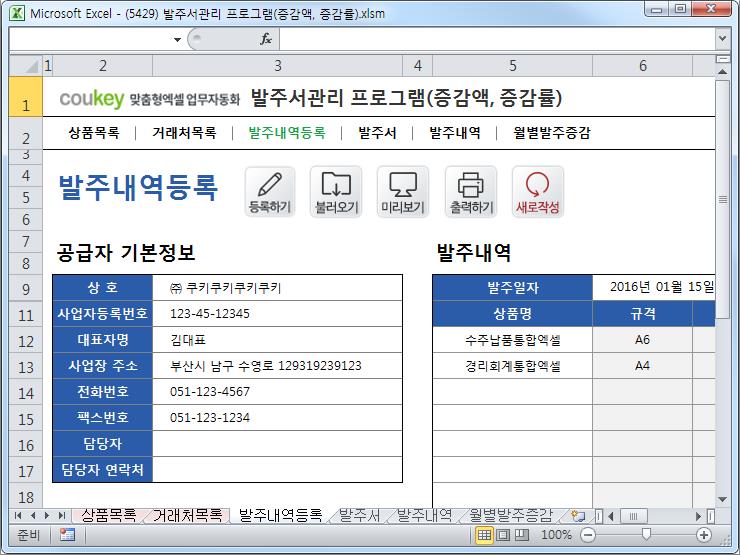Select the 발주내역등록 sheet tab
This screenshot has width=740, height=555.
coord(280,515)
